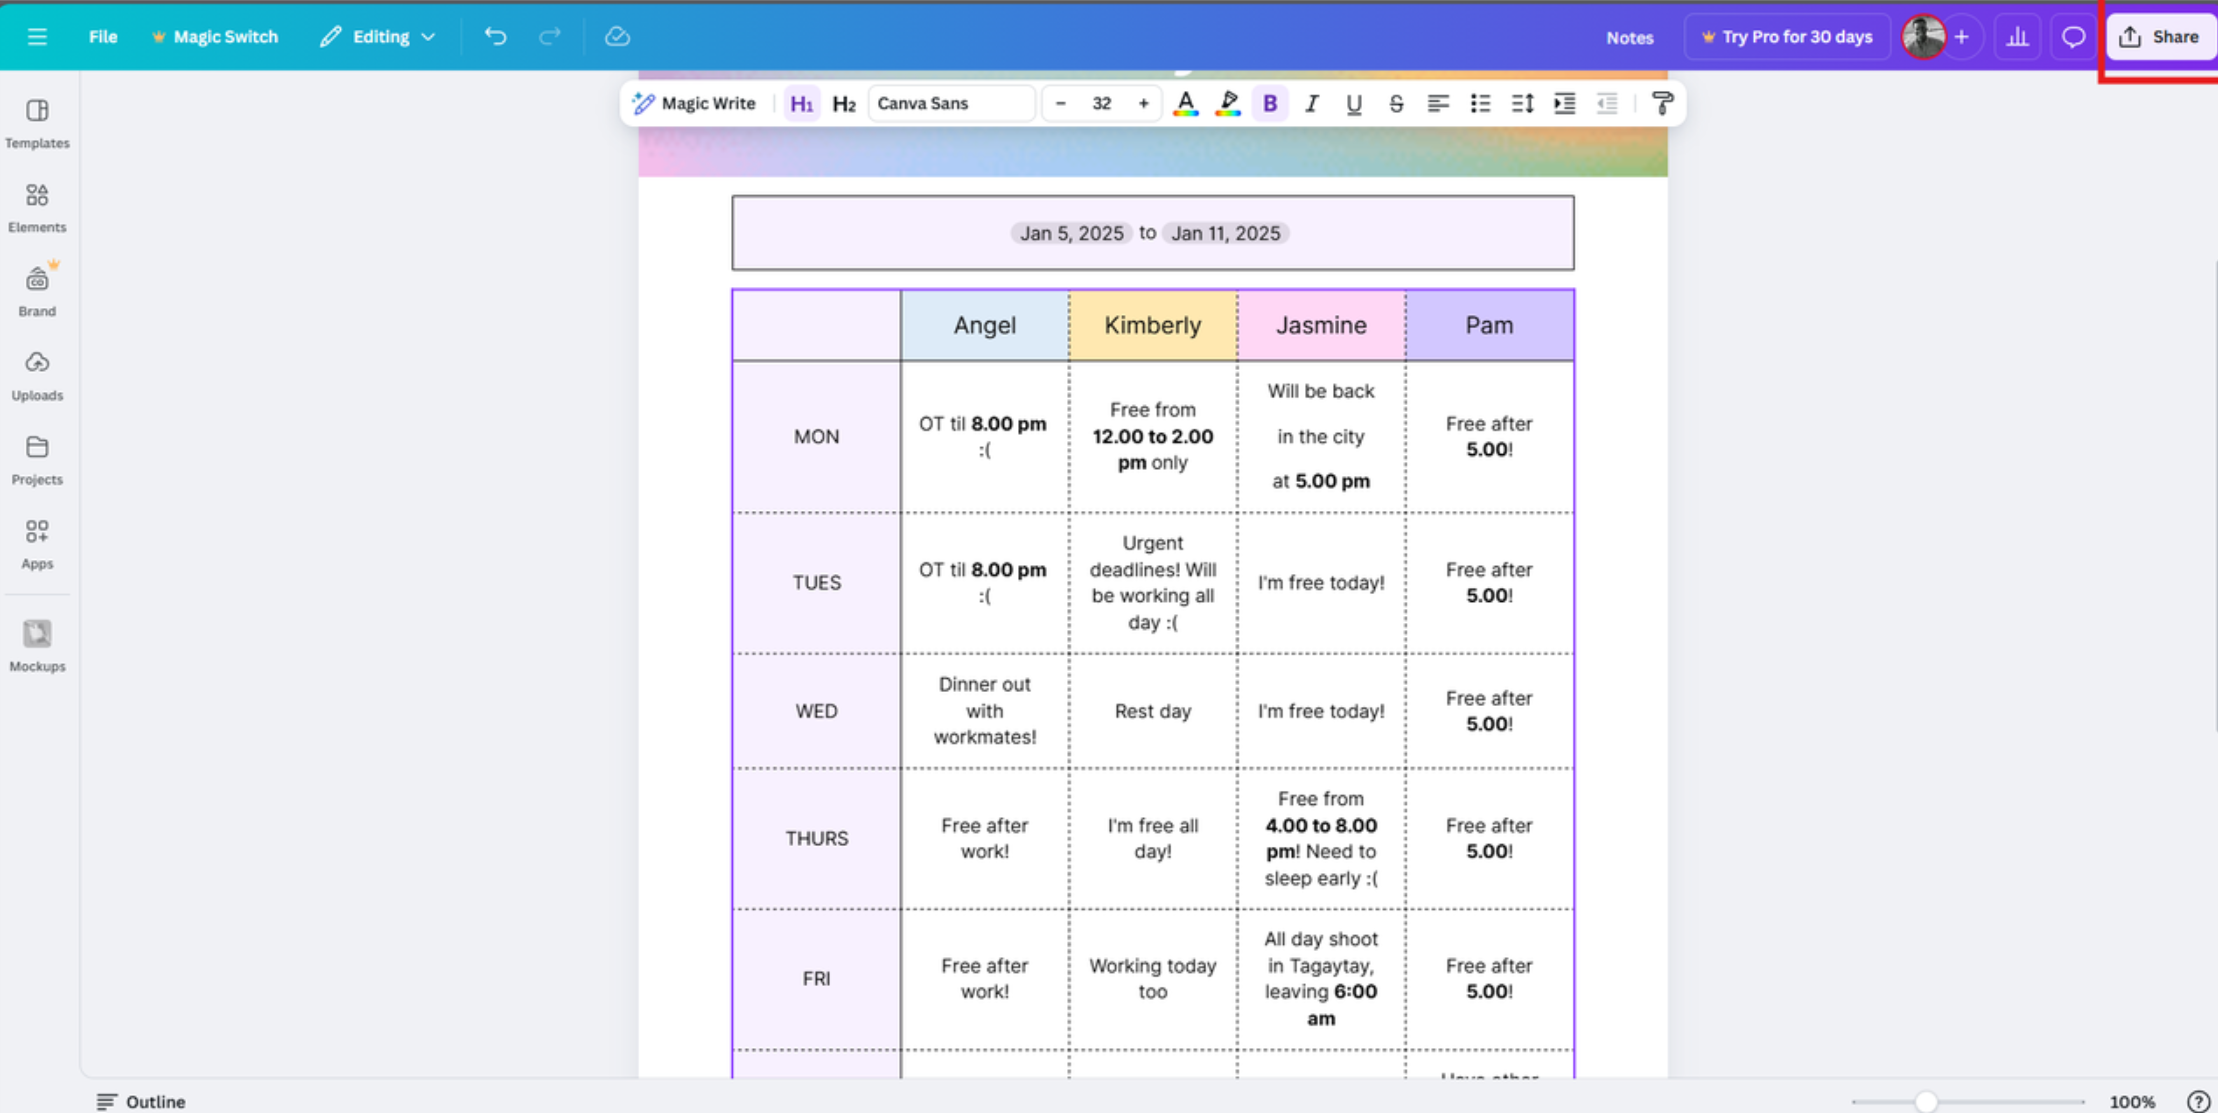The width and height of the screenshot is (2218, 1113).
Task: Open design insights with the chart icon
Action: click(2018, 36)
